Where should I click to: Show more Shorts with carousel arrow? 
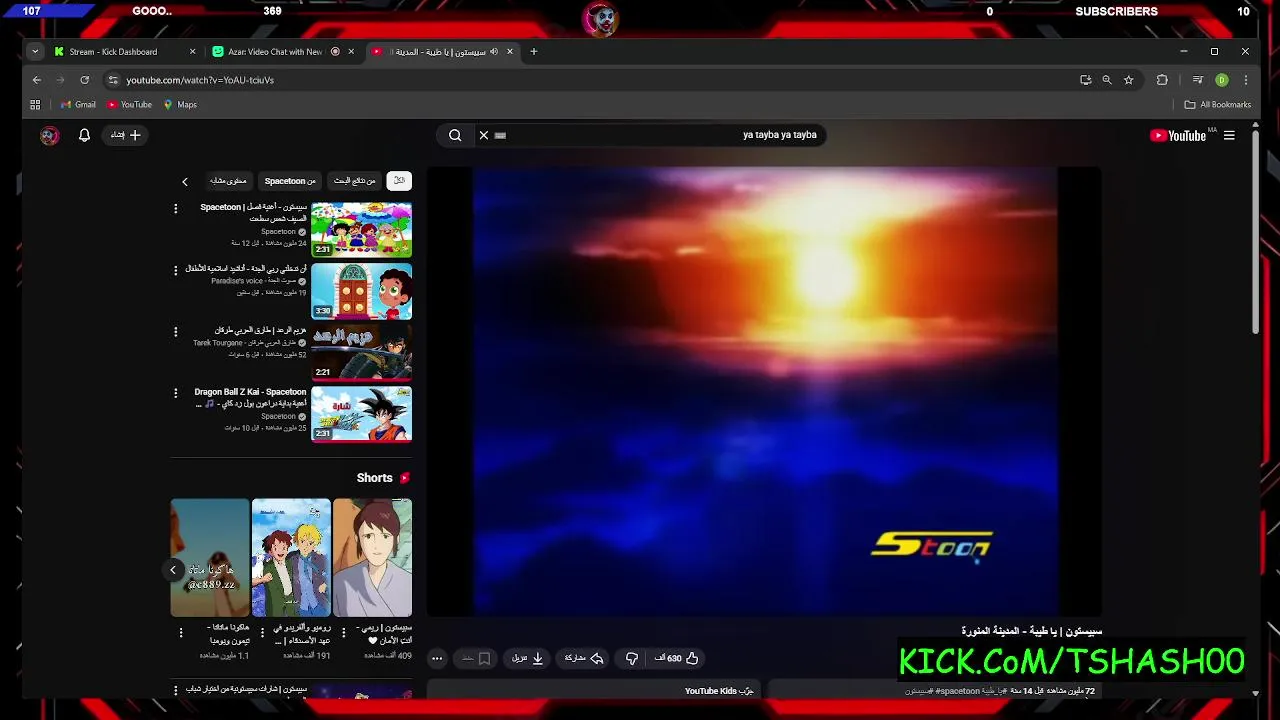click(x=173, y=570)
